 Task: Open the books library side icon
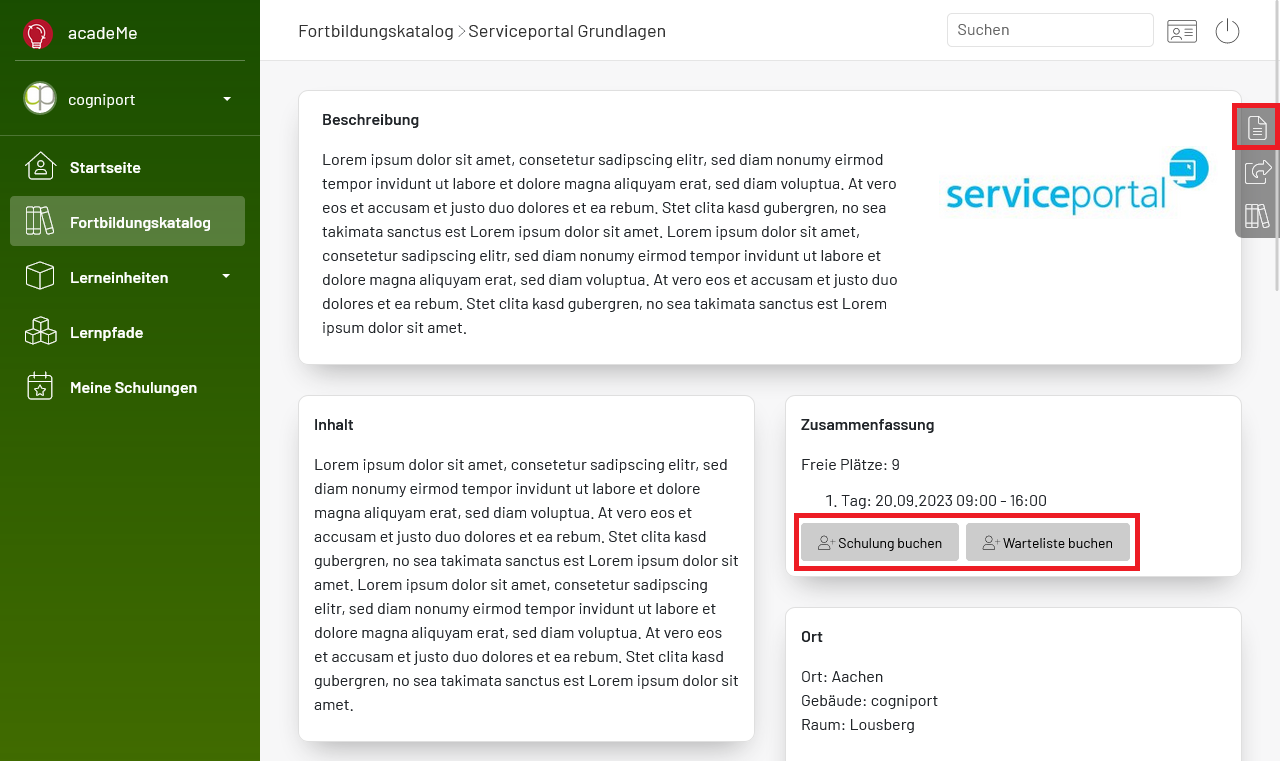coord(1257,215)
